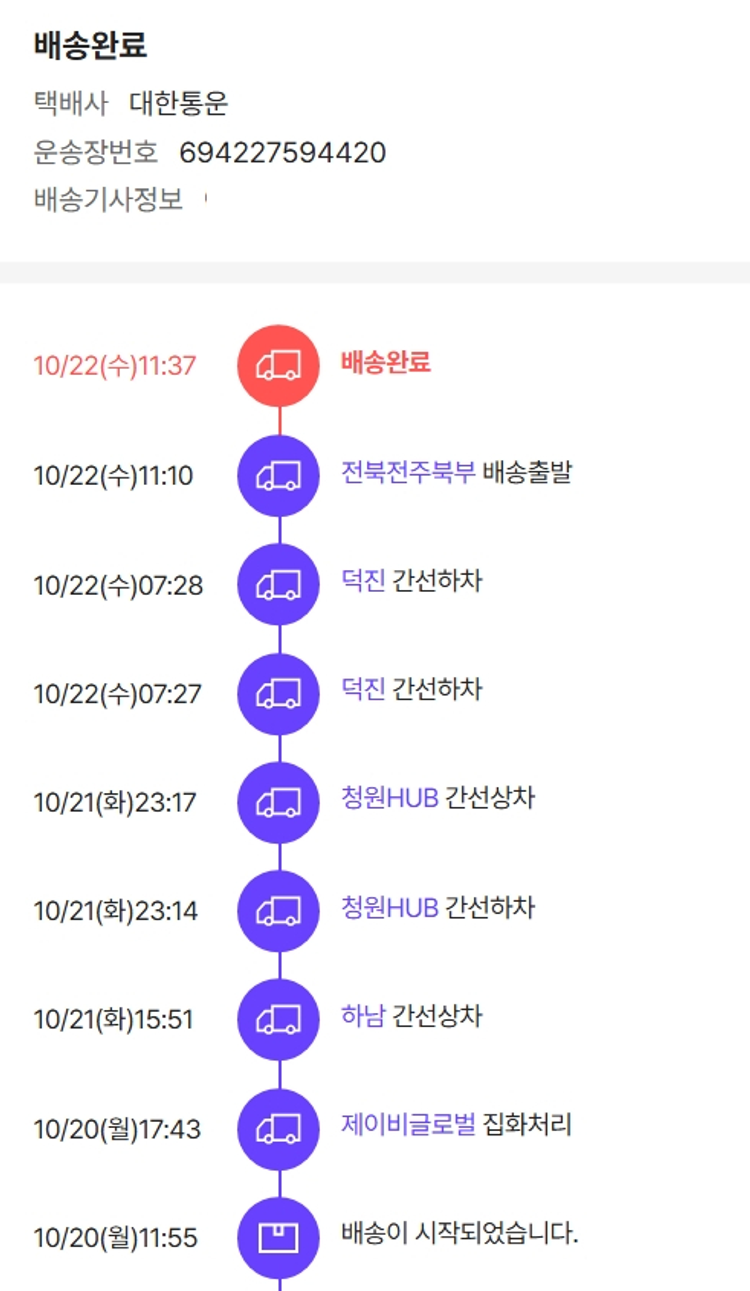This screenshot has height=1291, width=750.
Task: Click the truck icon beside 청원HUB 간선하차
Action: click(x=278, y=912)
